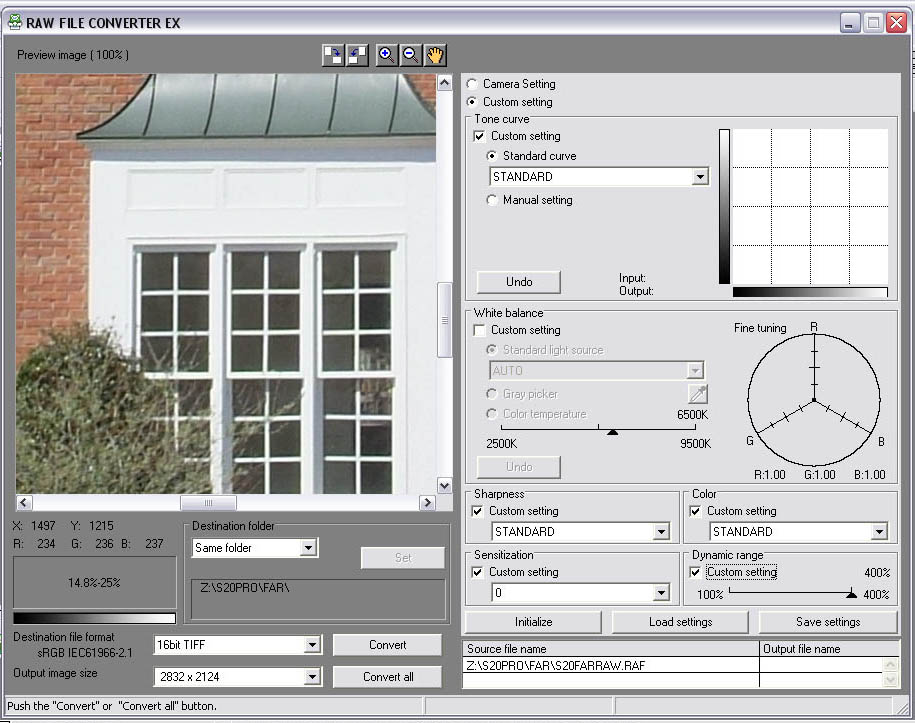Enable White balance Custom setting checkbox

coord(480,330)
